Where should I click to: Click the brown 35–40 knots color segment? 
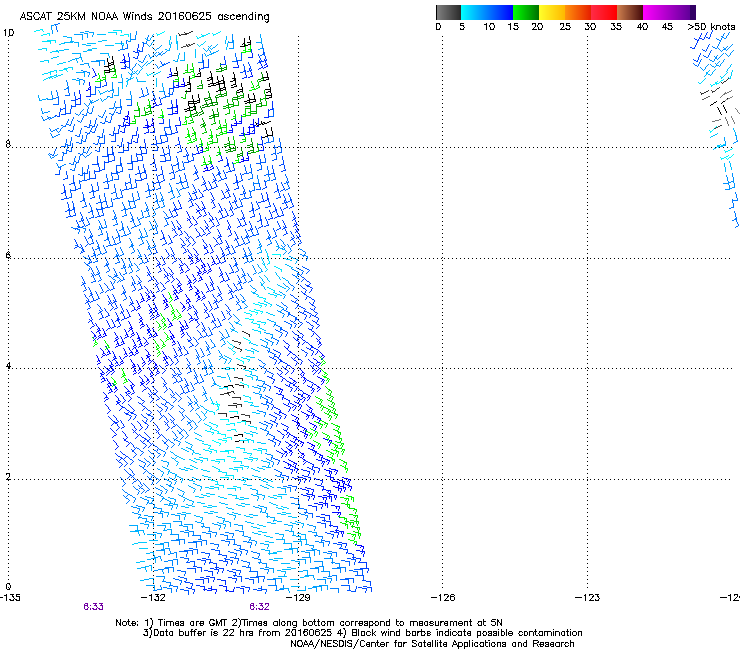coord(630,12)
